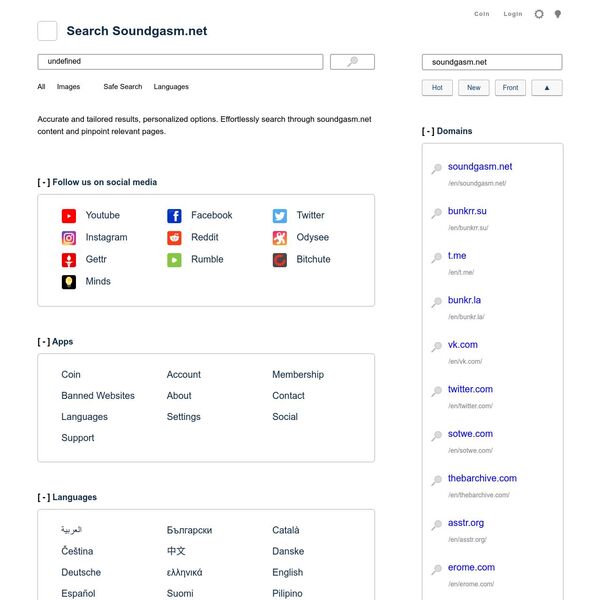
Task: Click the Facebook icon
Action: pyautogui.click(x=174, y=215)
